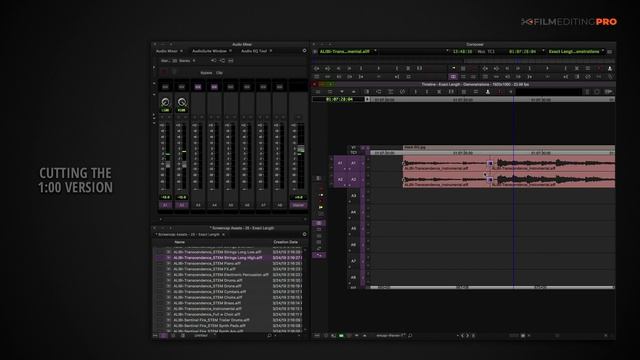640x360 pixels.
Task: Toggle the A2 record track selector in timeline
Action: pyautogui.click(x=354, y=179)
